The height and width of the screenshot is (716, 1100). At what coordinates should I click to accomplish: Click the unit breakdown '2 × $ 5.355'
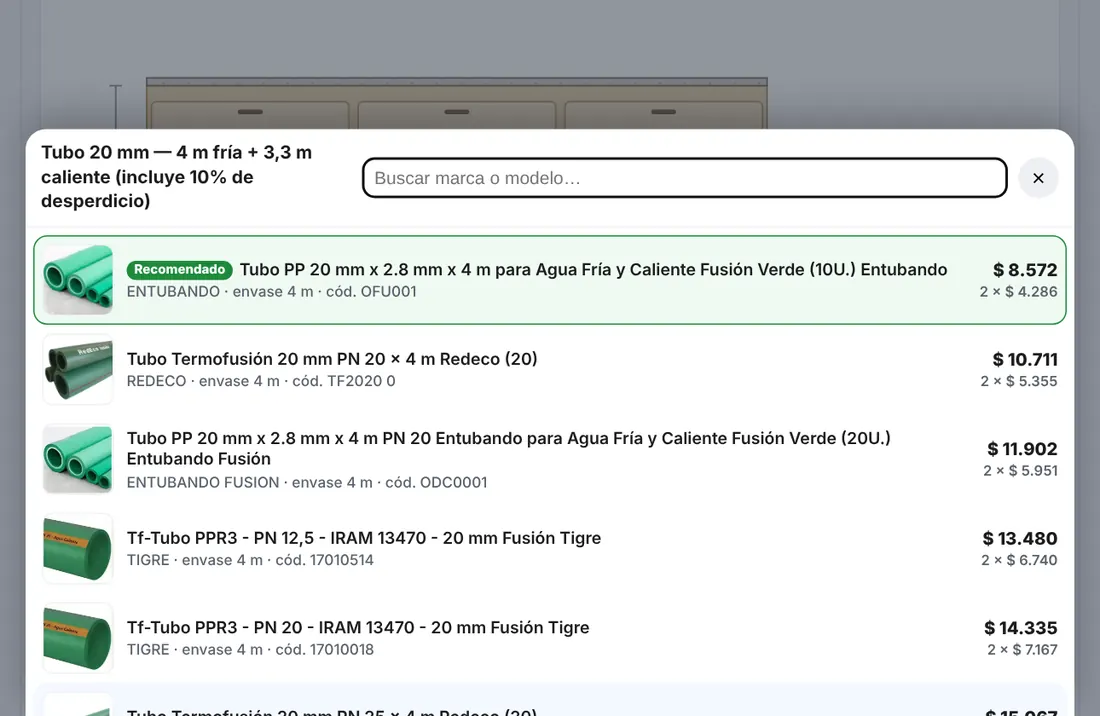1019,381
